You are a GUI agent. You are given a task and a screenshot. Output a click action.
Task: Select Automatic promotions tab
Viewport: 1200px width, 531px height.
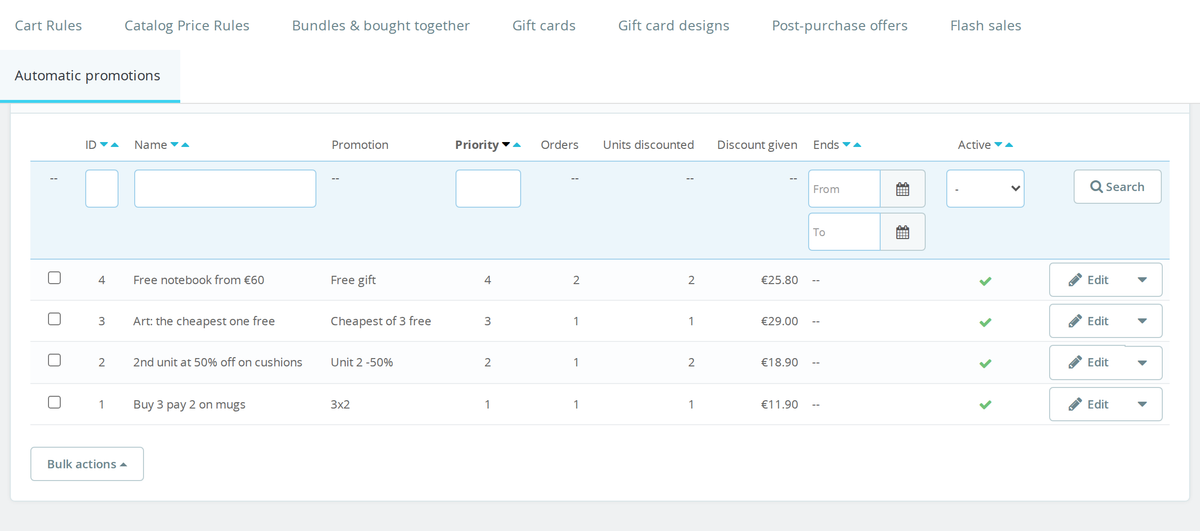point(88,76)
